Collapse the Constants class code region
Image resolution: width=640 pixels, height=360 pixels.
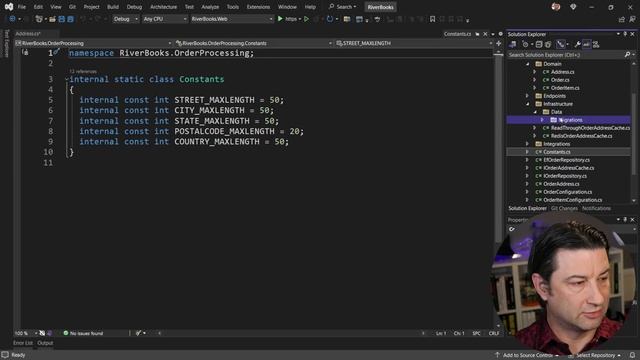point(67,79)
